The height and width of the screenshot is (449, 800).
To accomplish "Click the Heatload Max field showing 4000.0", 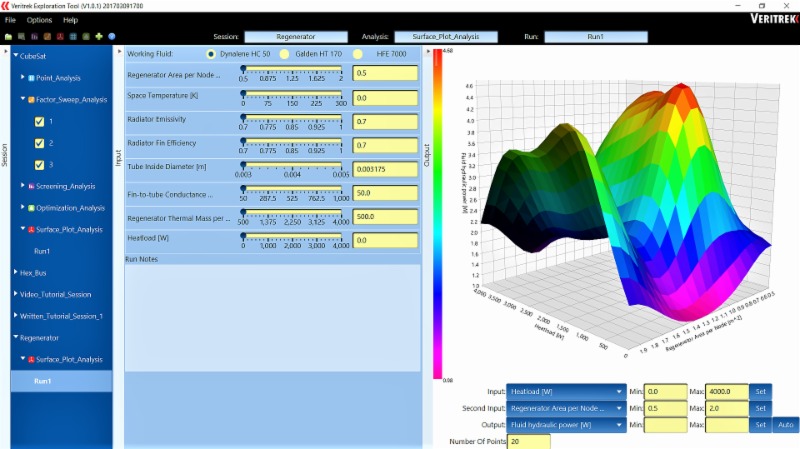I will pos(727,392).
